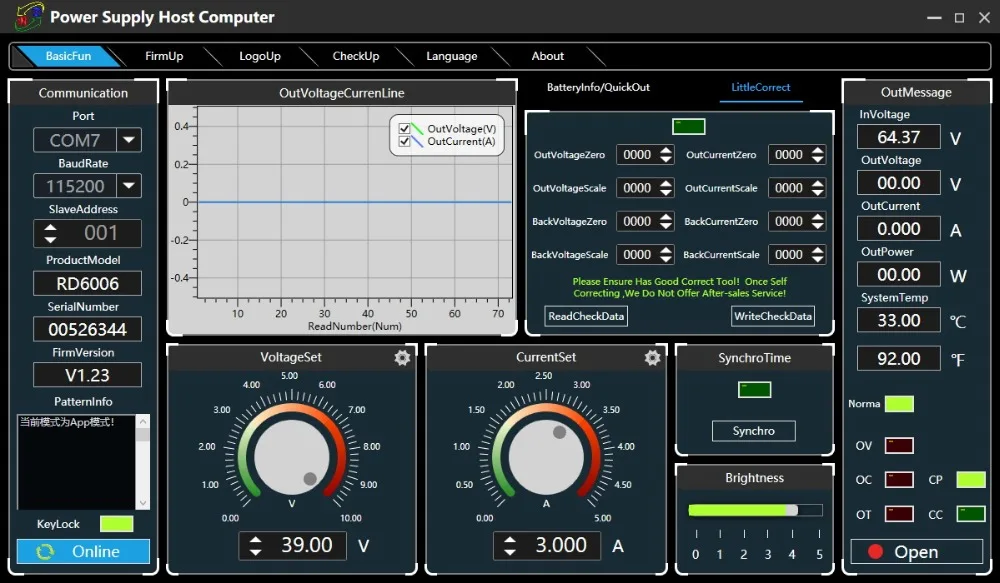Click the ProductModel RD6006 field
The image size is (1000, 583).
coord(87,283)
